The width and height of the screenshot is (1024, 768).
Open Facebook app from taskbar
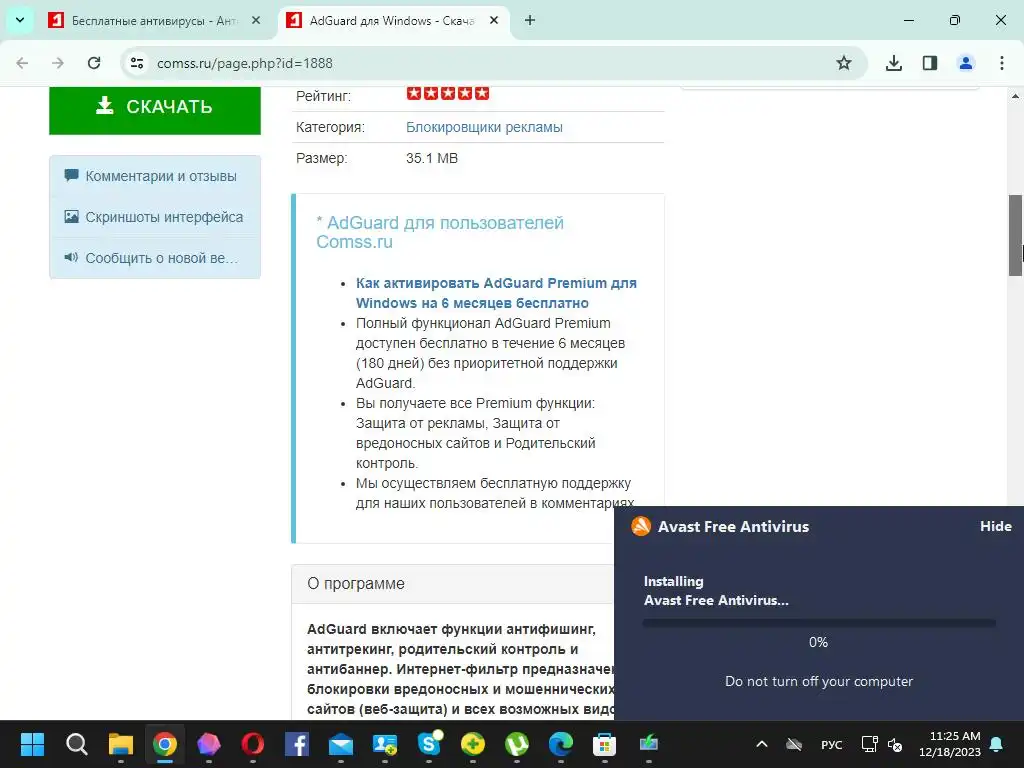(x=297, y=744)
